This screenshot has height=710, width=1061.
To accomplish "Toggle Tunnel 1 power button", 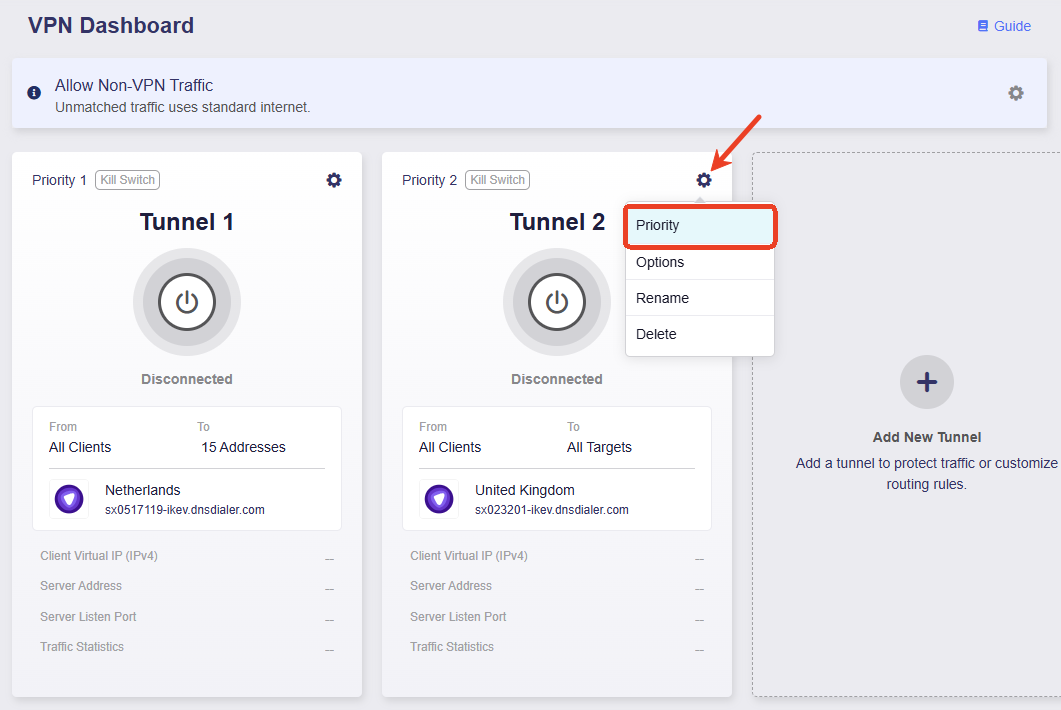I will point(187,302).
